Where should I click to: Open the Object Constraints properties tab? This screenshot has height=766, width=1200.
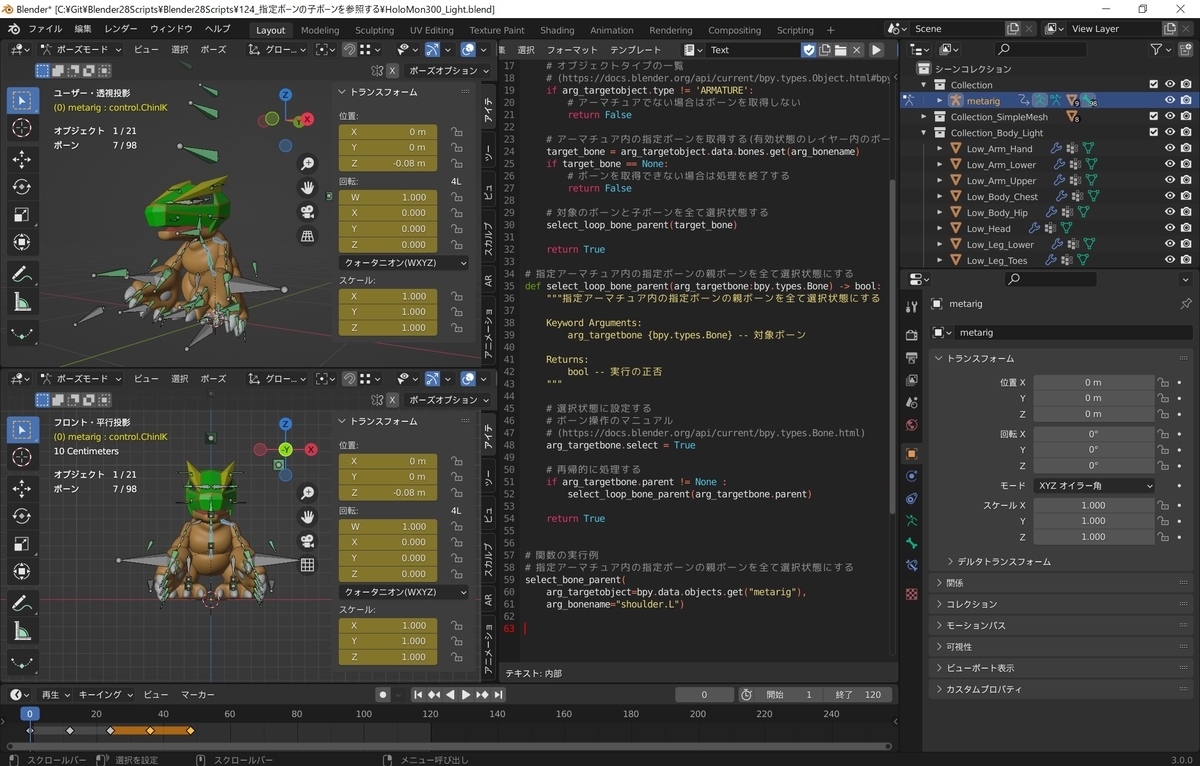pyautogui.click(x=911, y=498)
